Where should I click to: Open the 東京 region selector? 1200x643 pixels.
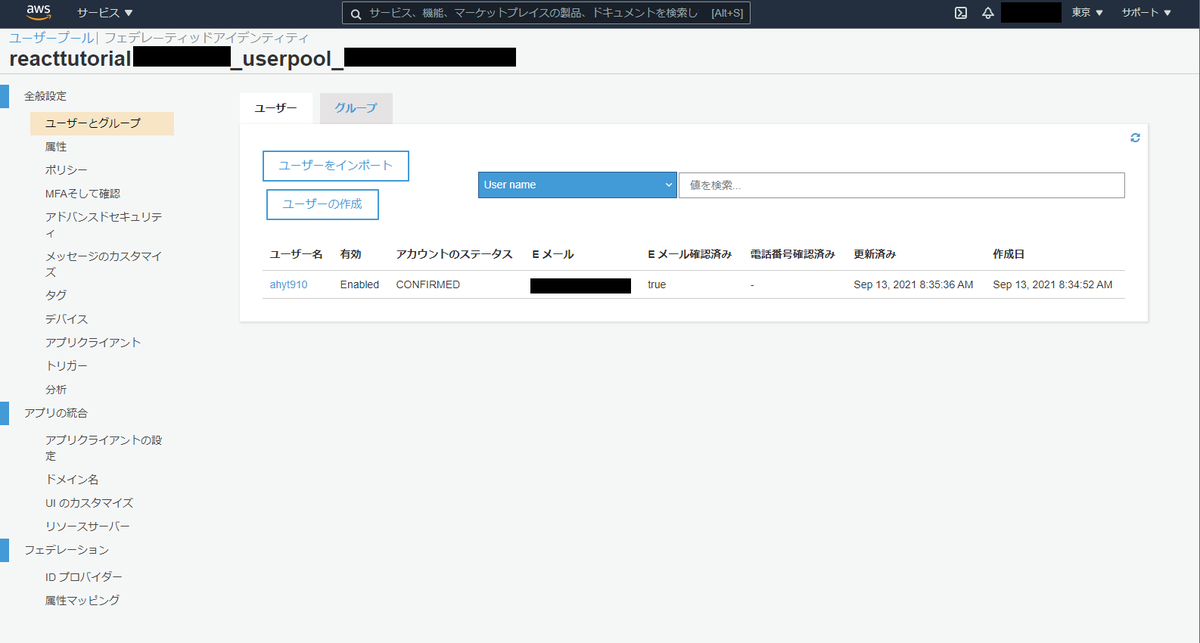coord(1087,13)
